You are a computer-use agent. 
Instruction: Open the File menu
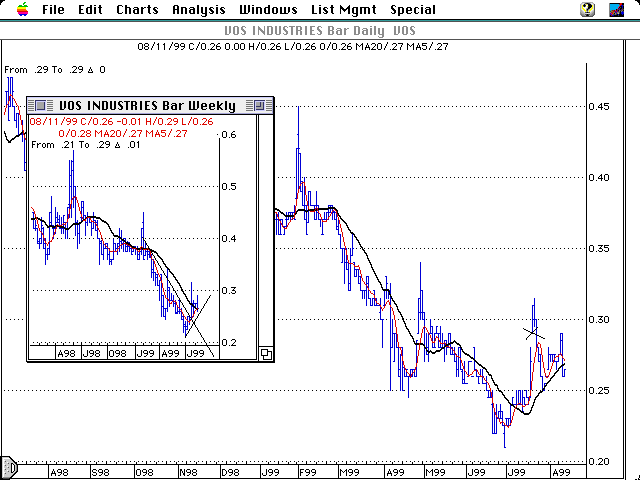point(53,10)
